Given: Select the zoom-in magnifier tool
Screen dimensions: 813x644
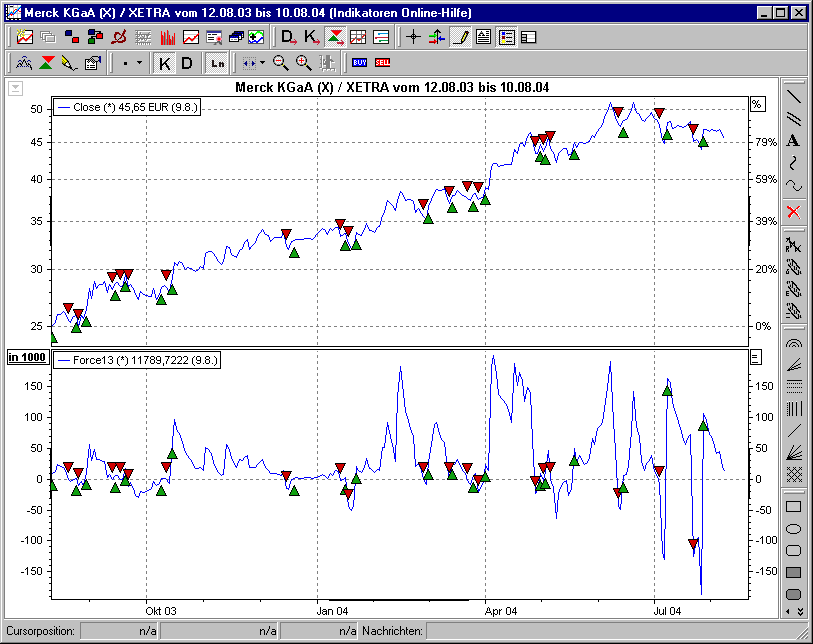Looking at the screenshot, I should (x=302, y=61).
